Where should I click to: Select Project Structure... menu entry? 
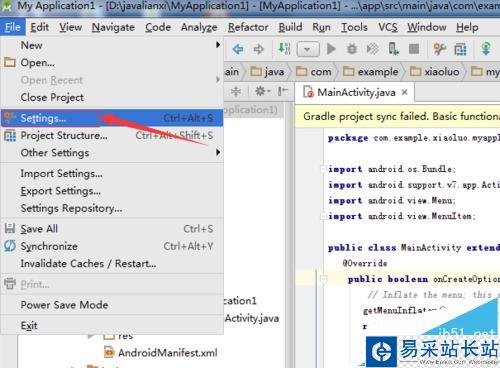point(112,135)
